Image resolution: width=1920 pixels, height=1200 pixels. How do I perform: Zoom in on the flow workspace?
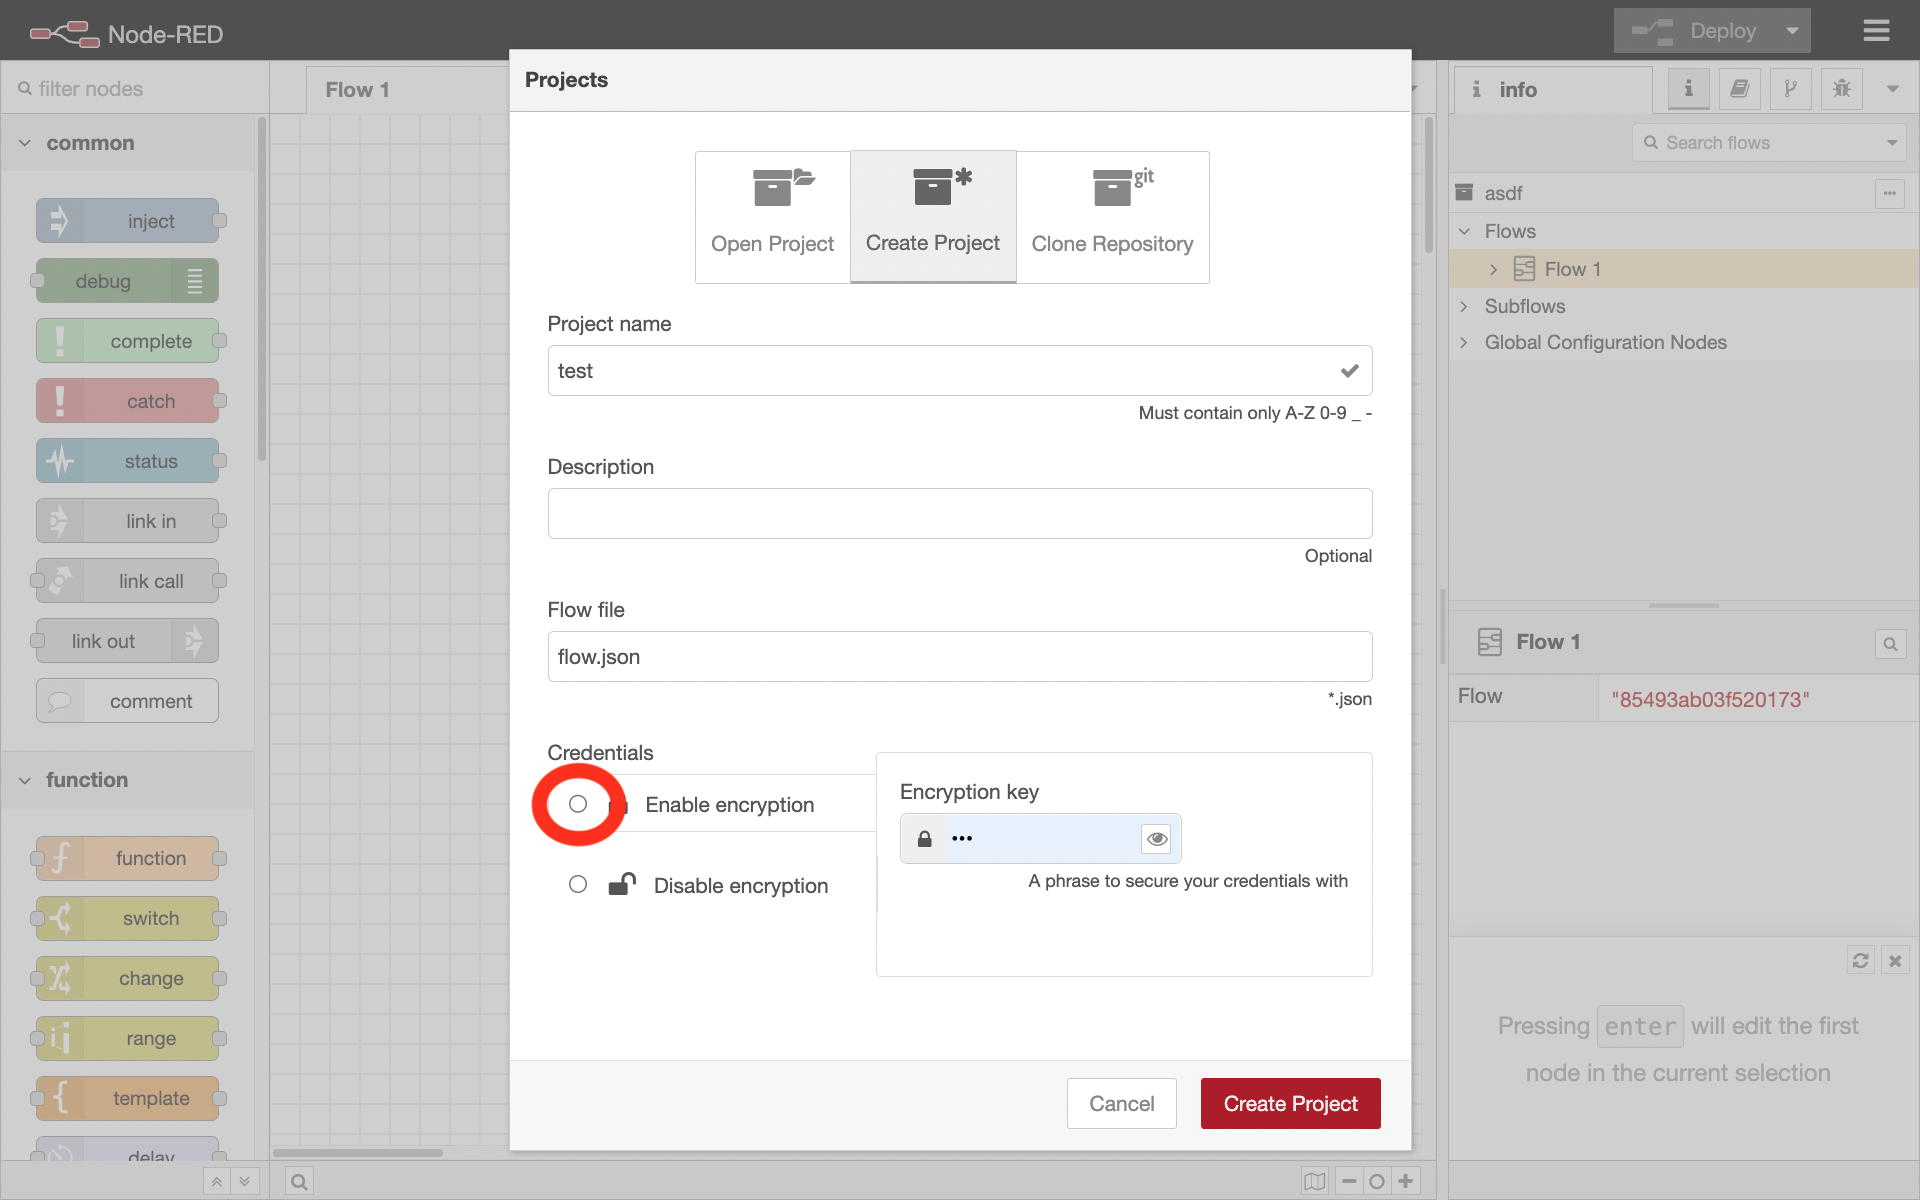[x=1406, y=1180]
